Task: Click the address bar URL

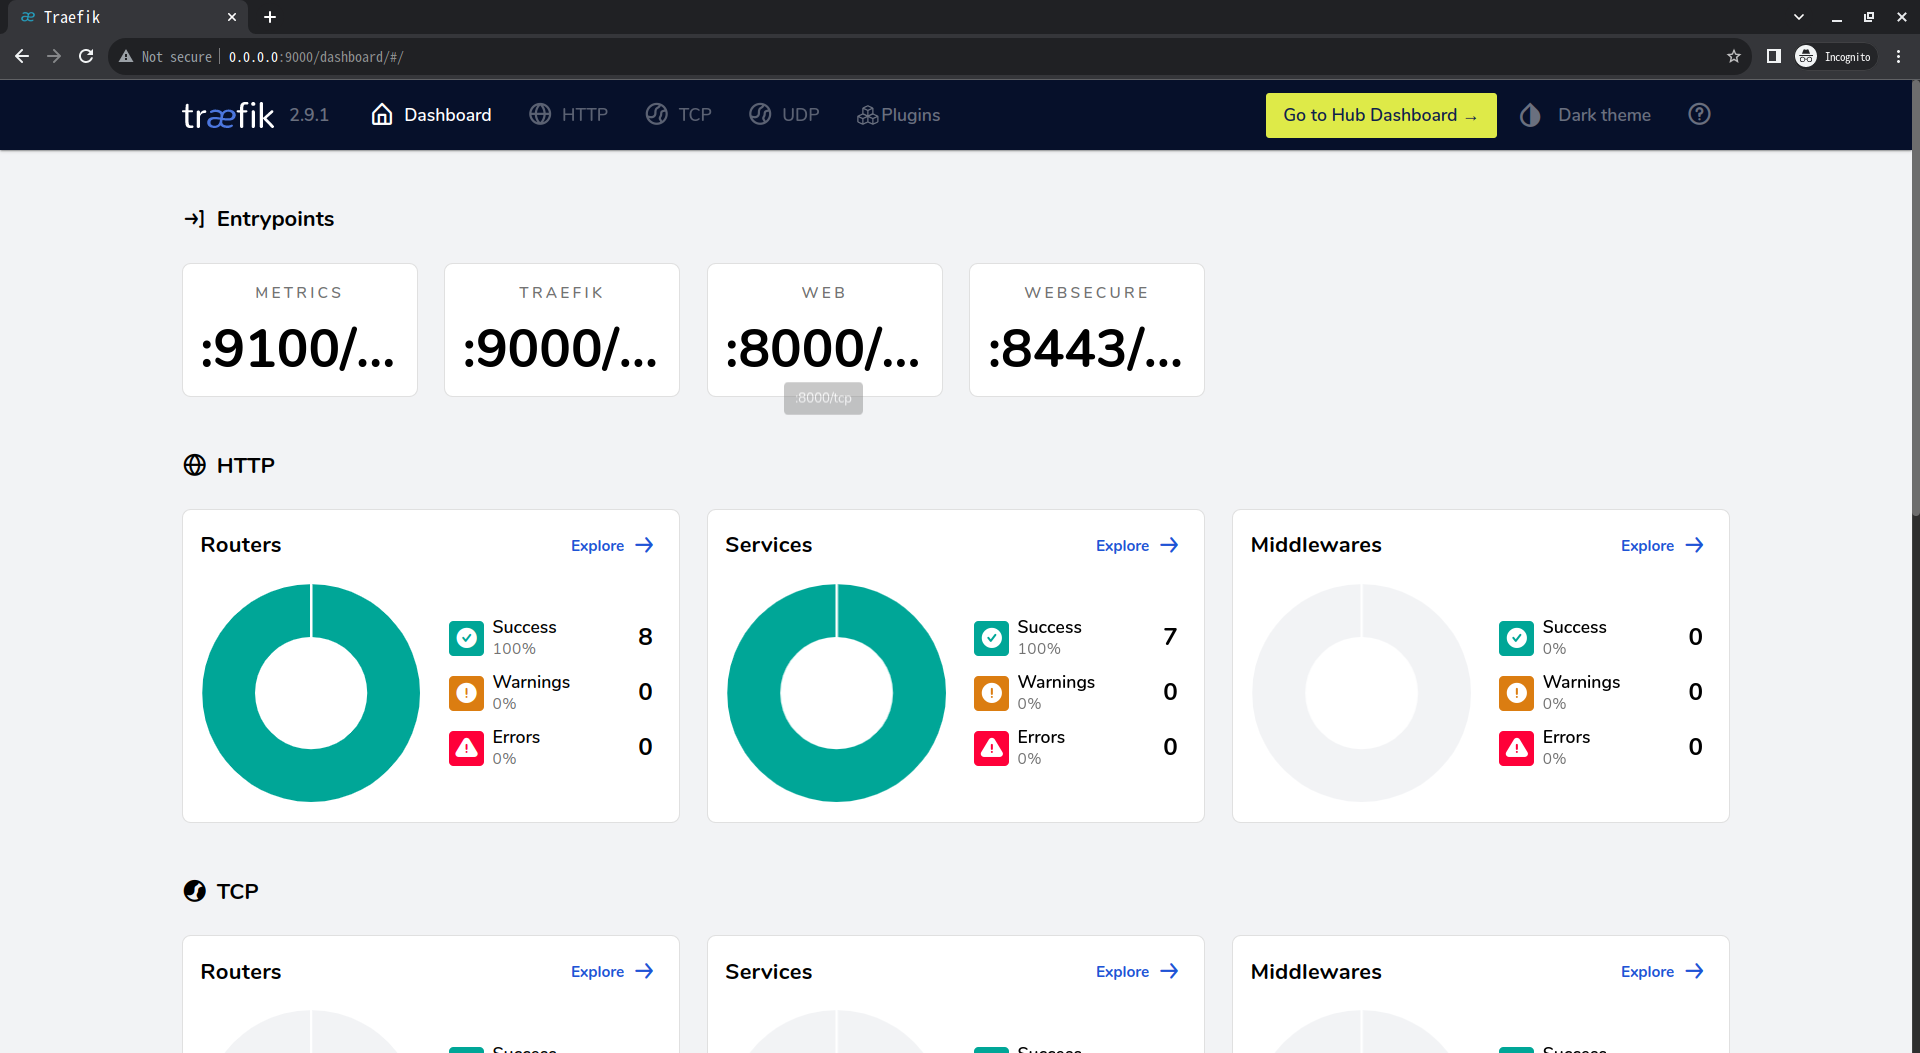Action: click(316, 57)
